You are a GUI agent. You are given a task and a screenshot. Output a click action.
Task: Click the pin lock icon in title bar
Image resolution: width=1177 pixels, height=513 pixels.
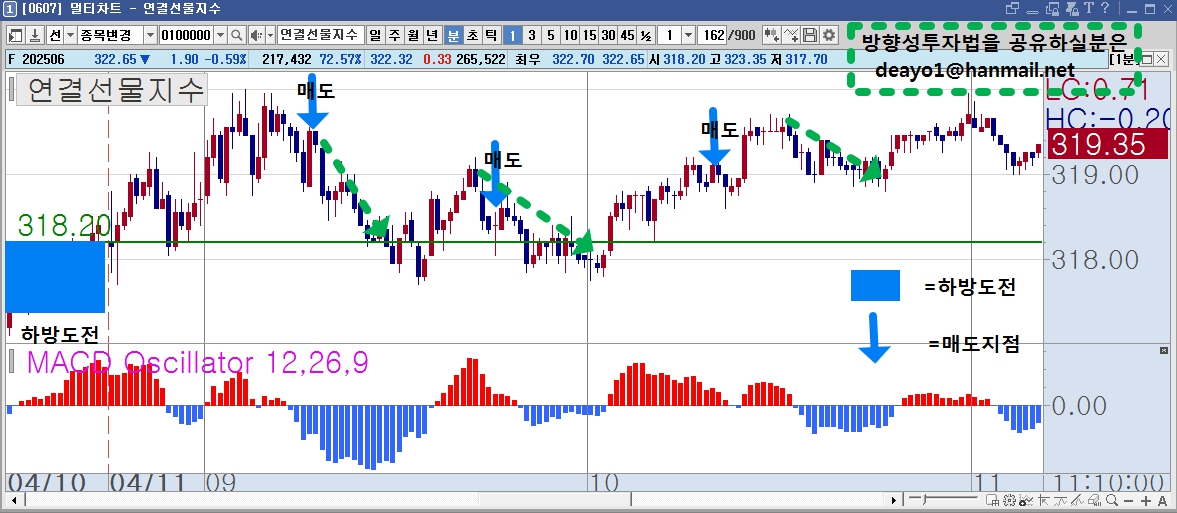coord(1072,9)
